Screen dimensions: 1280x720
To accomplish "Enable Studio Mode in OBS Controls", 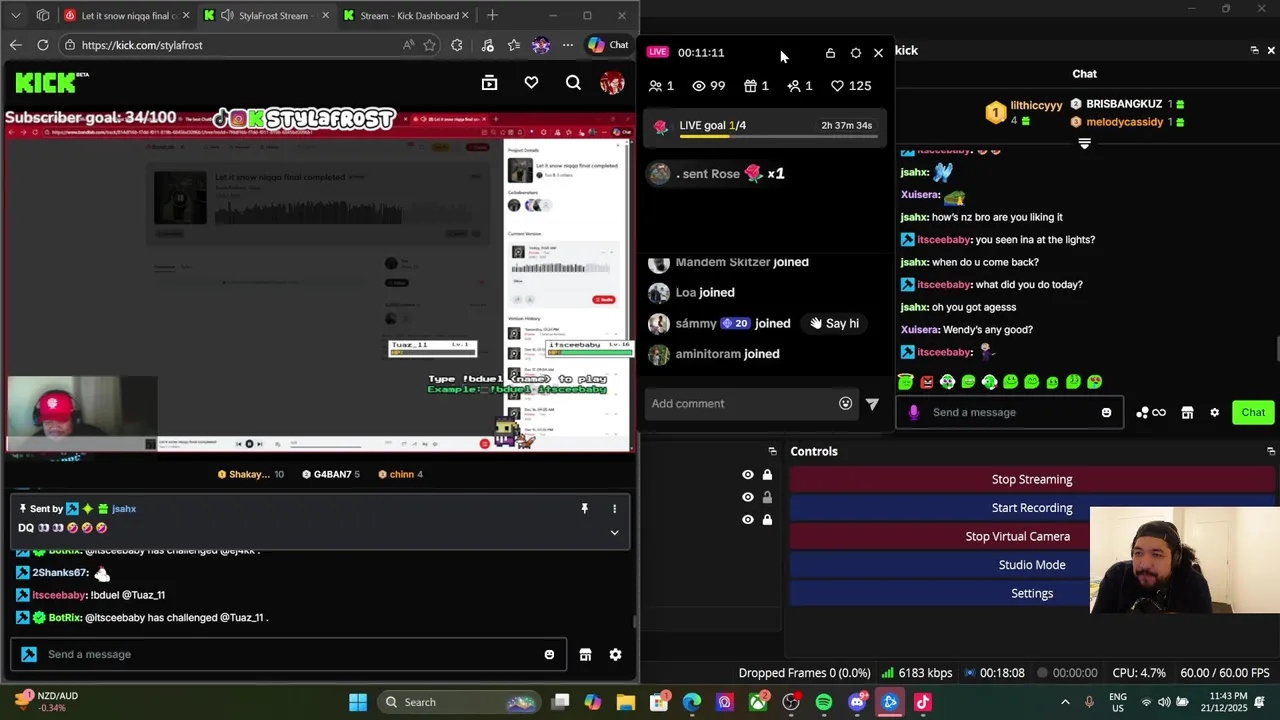I will coord(1031,565).
